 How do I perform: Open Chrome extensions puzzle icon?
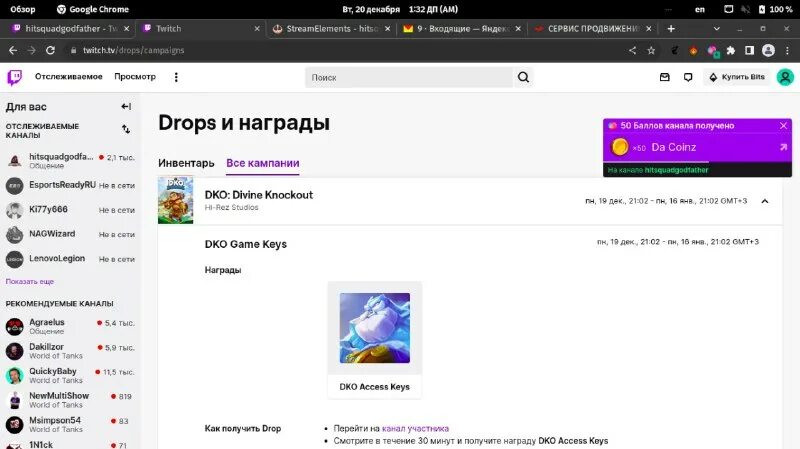tap(731, 50)
